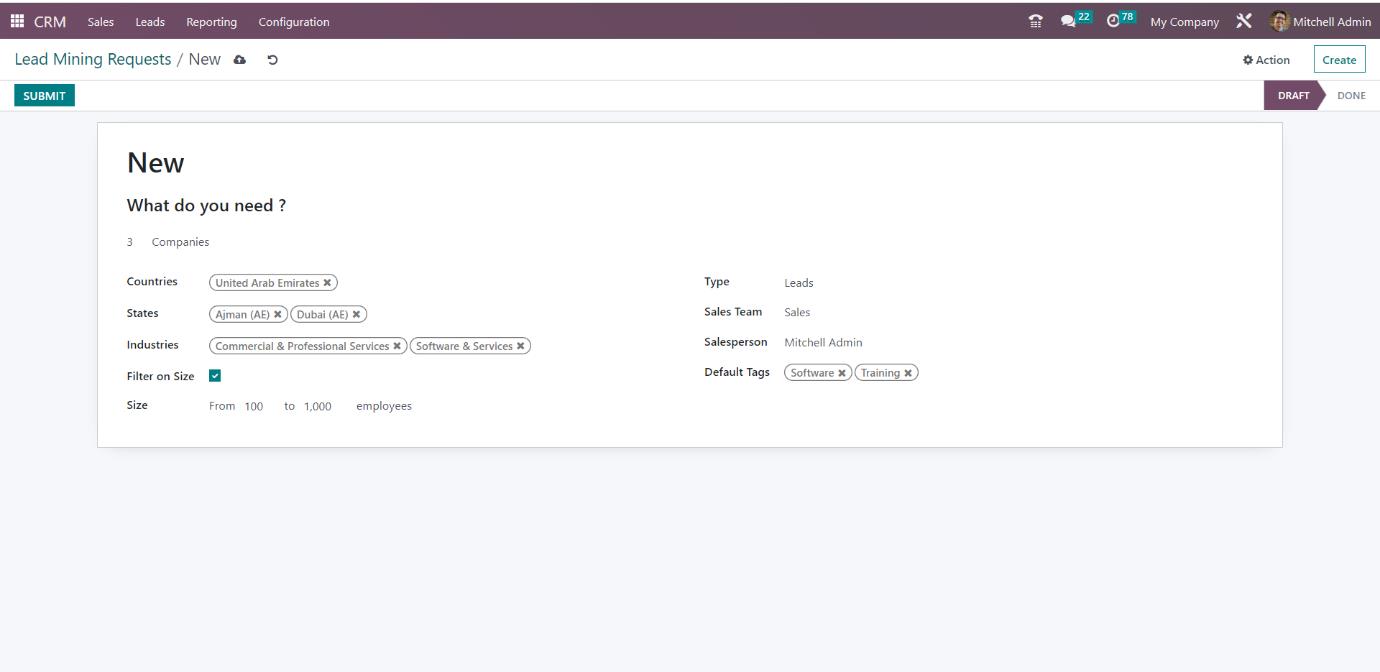The image size is (1380, 672).
Task: Open the Leads menu
Action: coord(150,21)
